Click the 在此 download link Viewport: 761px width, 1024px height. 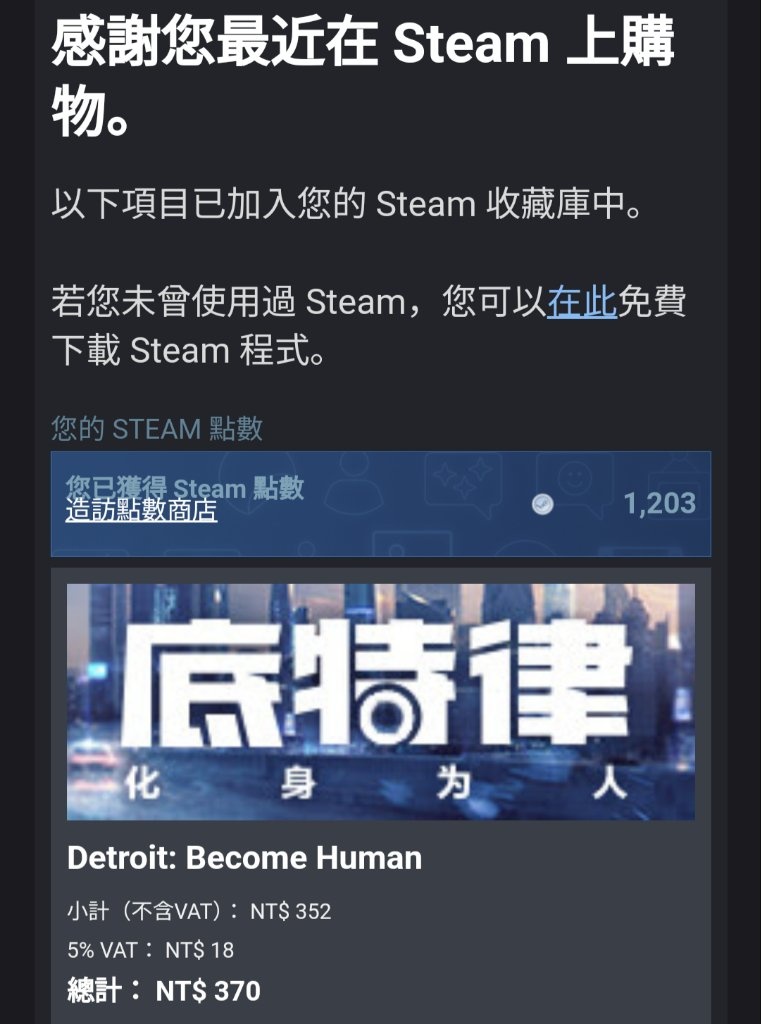581,302
